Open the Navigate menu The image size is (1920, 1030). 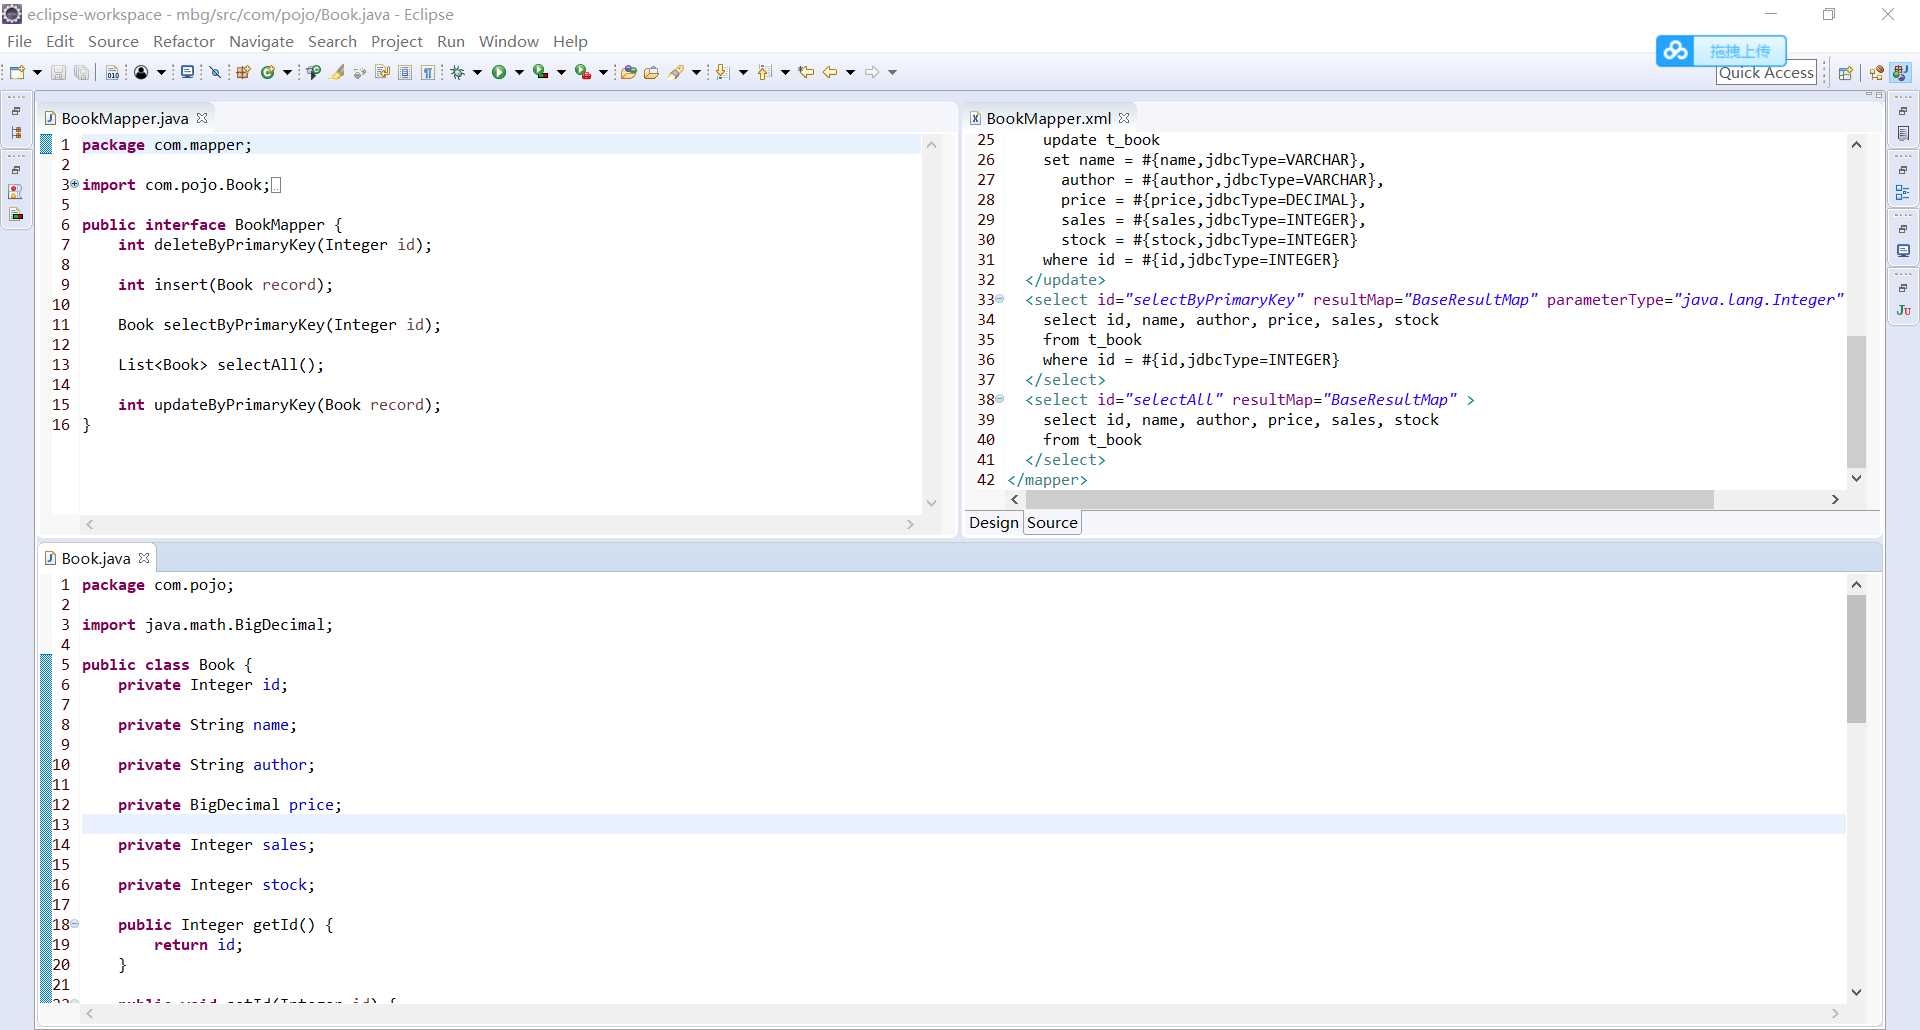coord(261,41)
